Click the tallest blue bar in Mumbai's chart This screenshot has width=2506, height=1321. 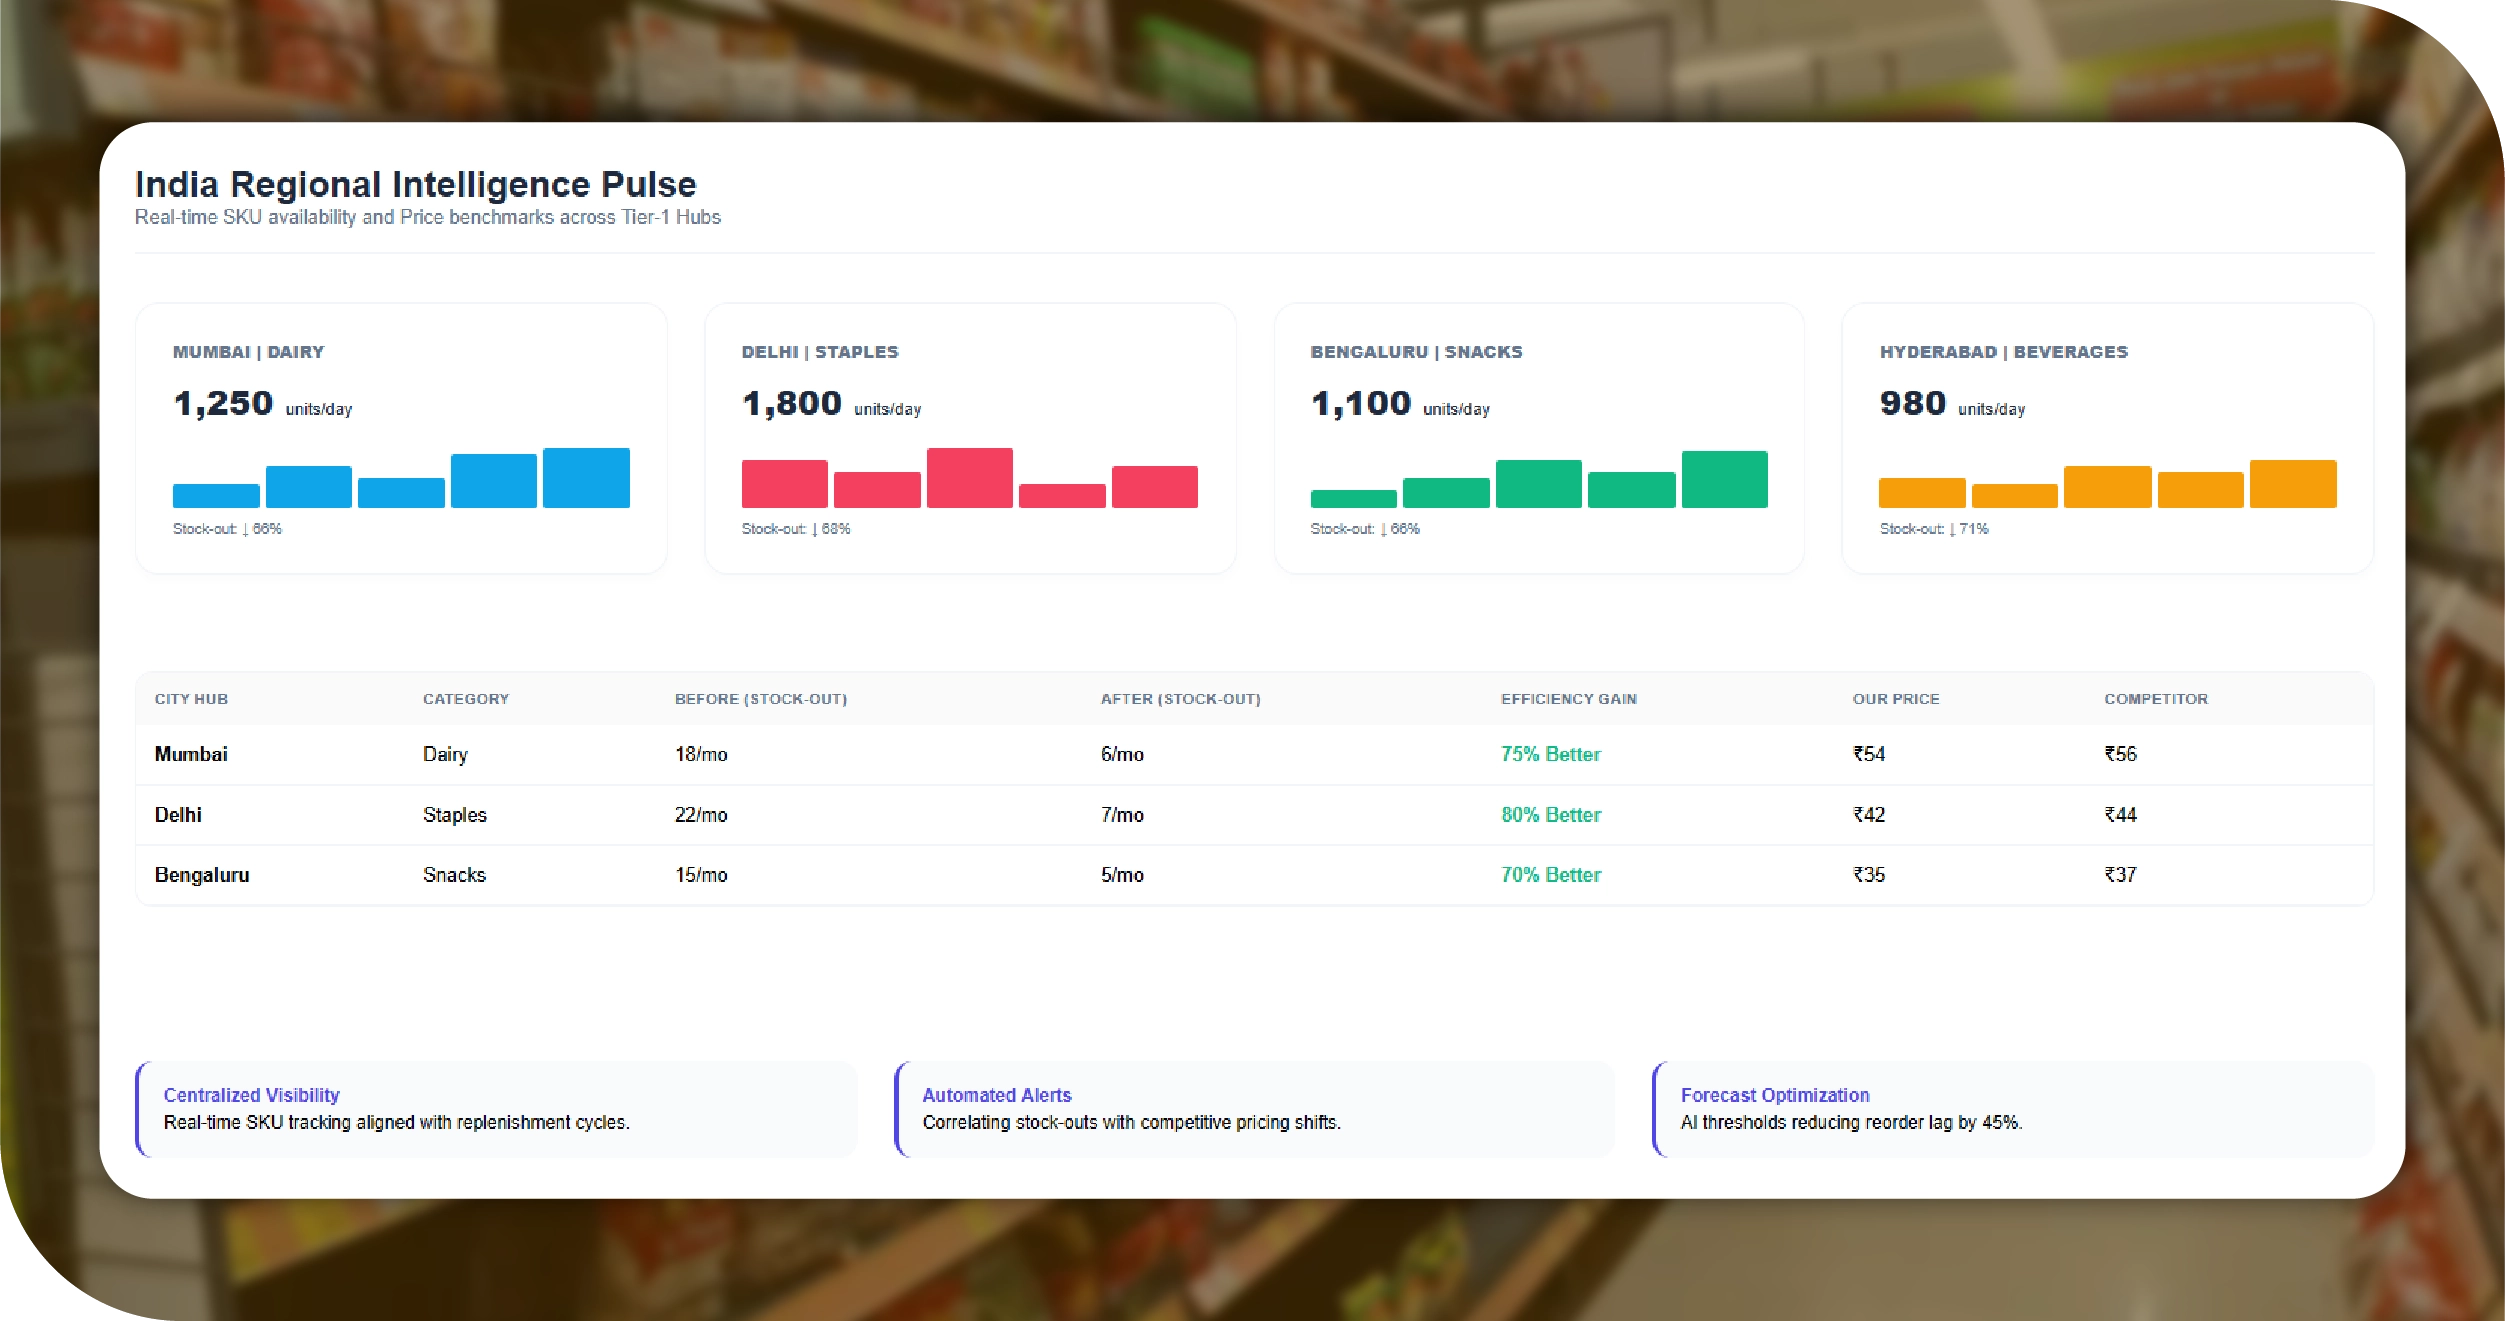click(586, 480)
